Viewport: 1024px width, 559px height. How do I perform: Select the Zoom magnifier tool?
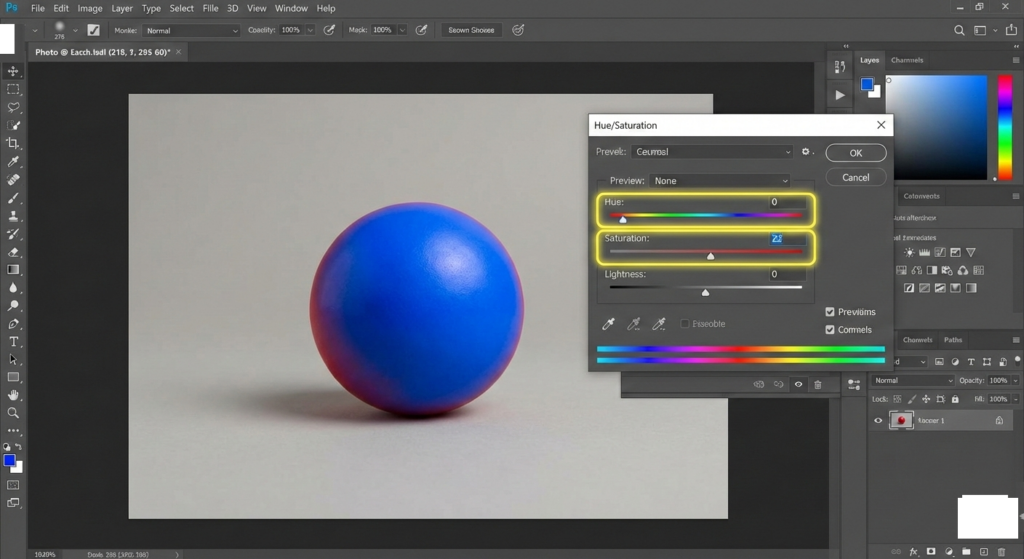click(x=13, y=413)
